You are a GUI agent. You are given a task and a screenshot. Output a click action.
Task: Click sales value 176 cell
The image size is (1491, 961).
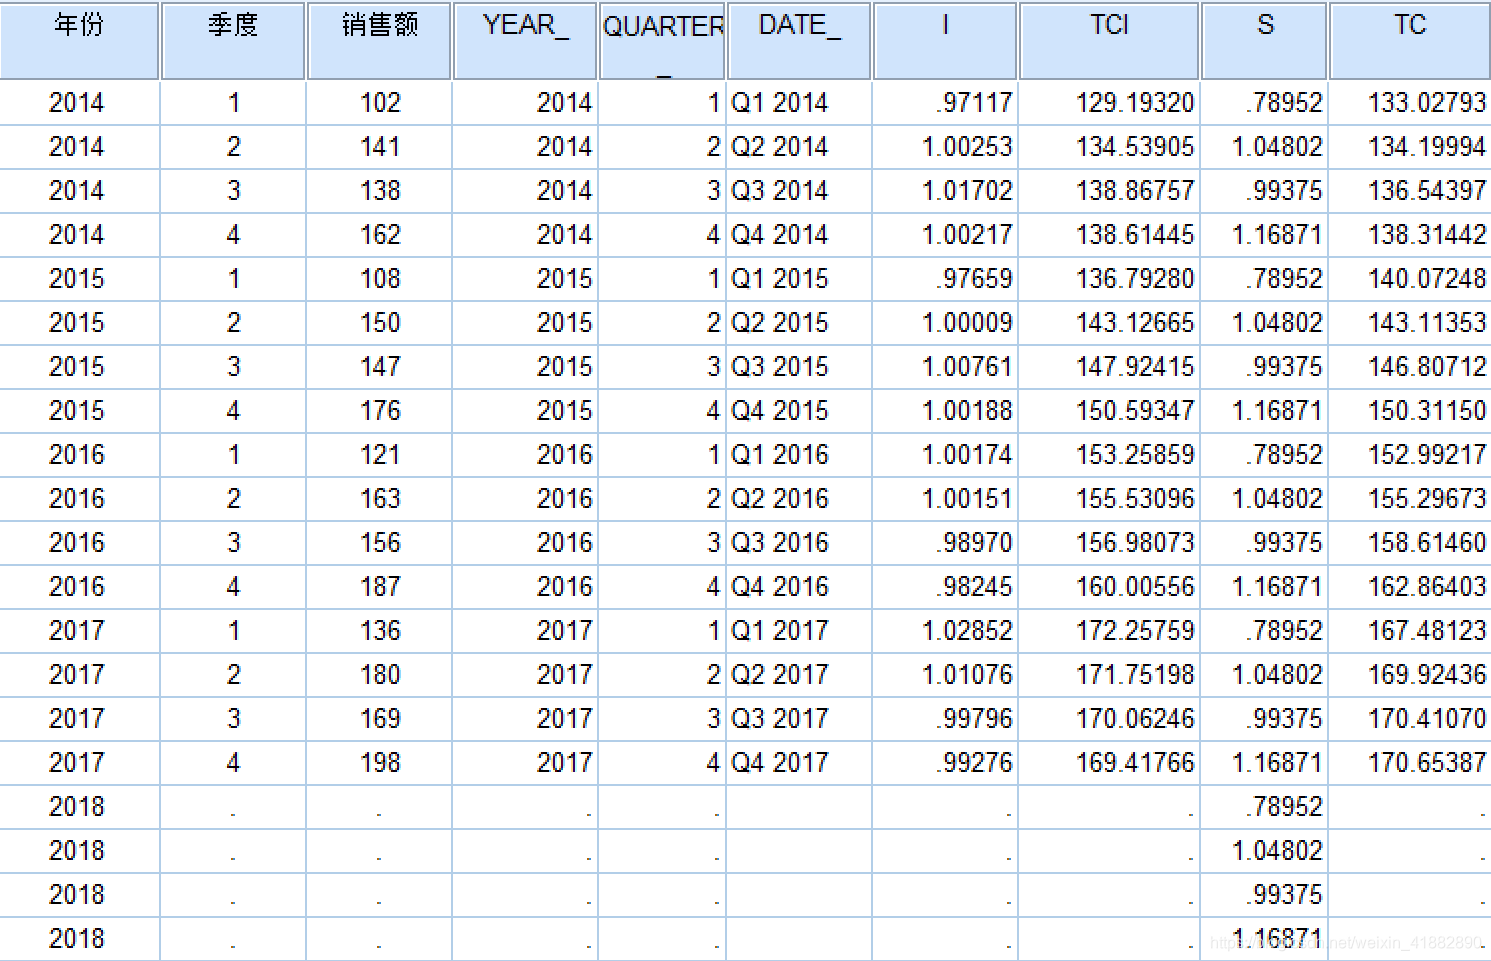pos(379,411)
